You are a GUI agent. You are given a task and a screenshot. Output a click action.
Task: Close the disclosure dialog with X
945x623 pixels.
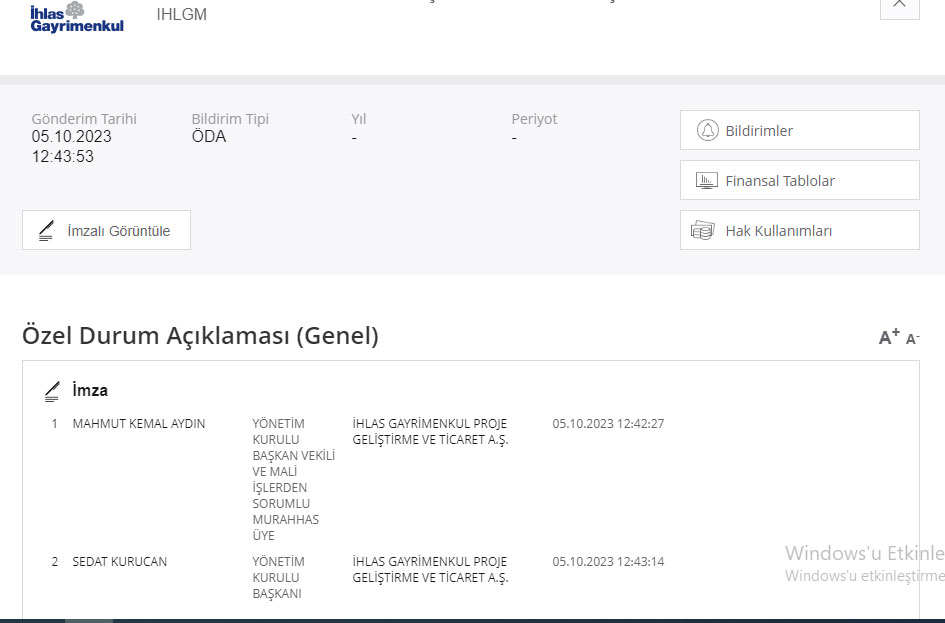(899, 5)
